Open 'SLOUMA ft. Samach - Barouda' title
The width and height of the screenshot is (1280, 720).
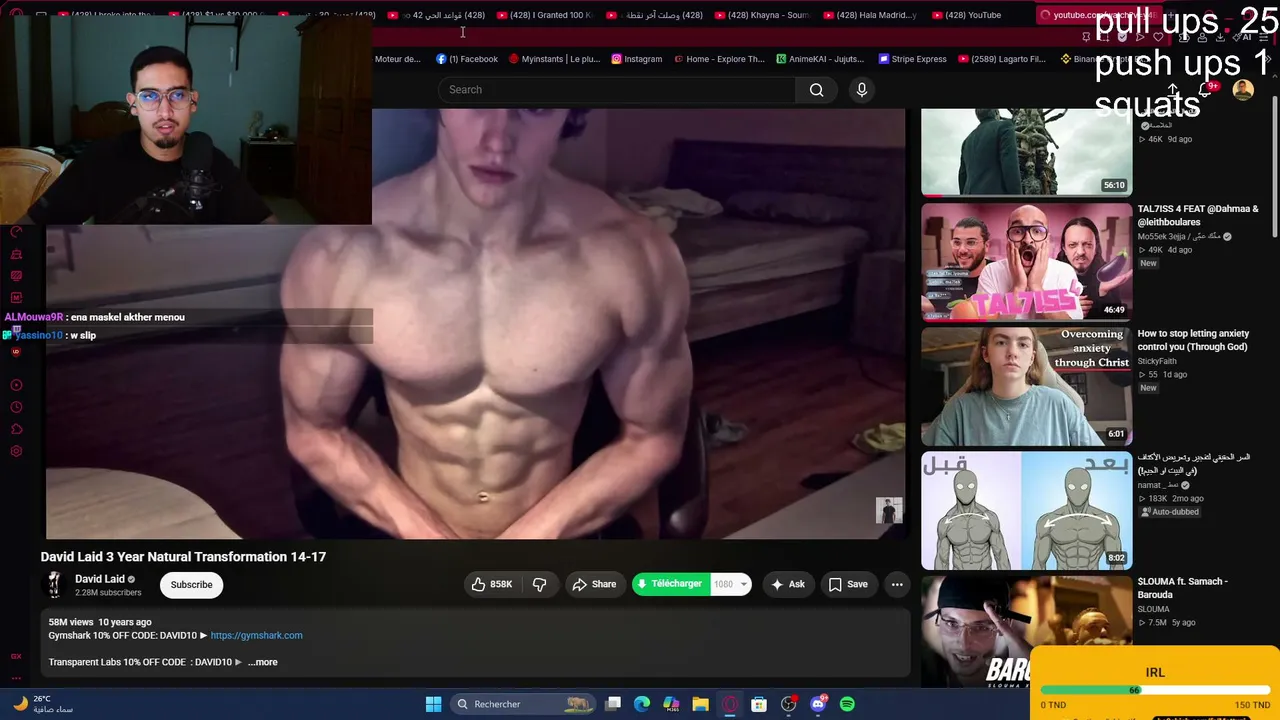1183,588
